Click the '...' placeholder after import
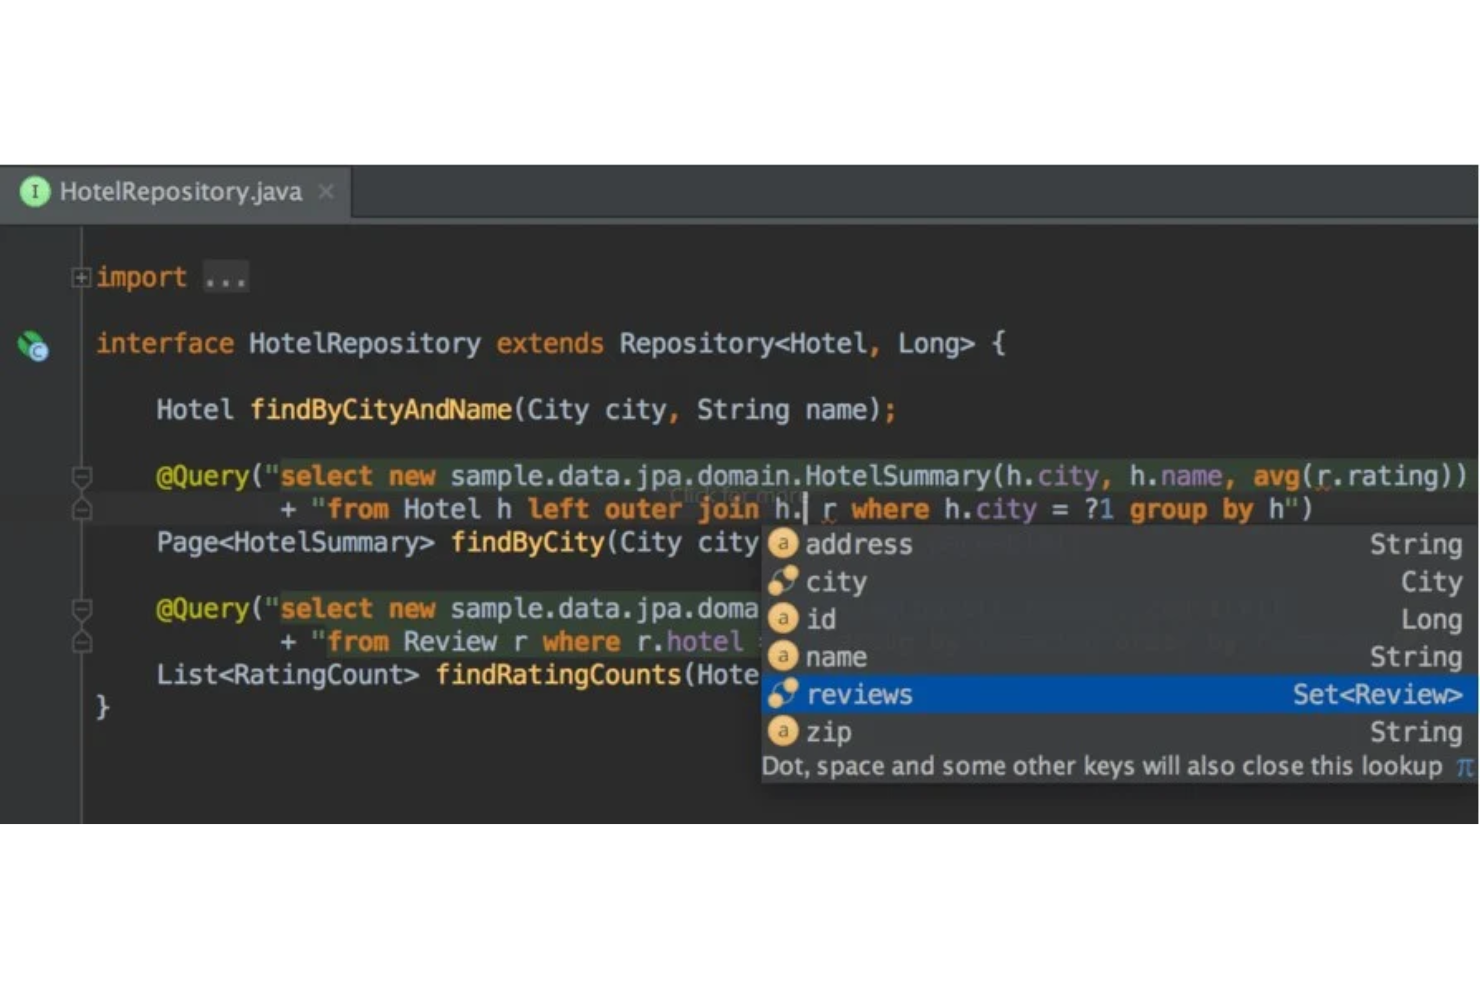 (225, 277)
